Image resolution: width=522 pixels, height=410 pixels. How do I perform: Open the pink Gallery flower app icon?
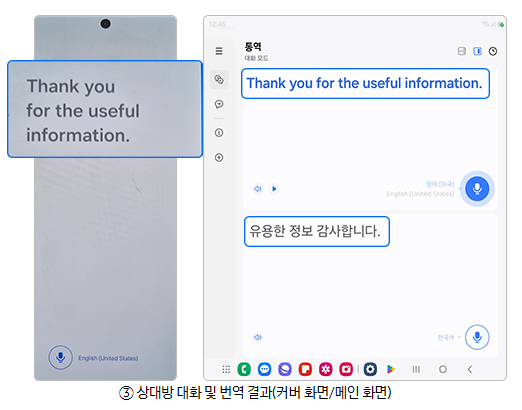point(326,369)
